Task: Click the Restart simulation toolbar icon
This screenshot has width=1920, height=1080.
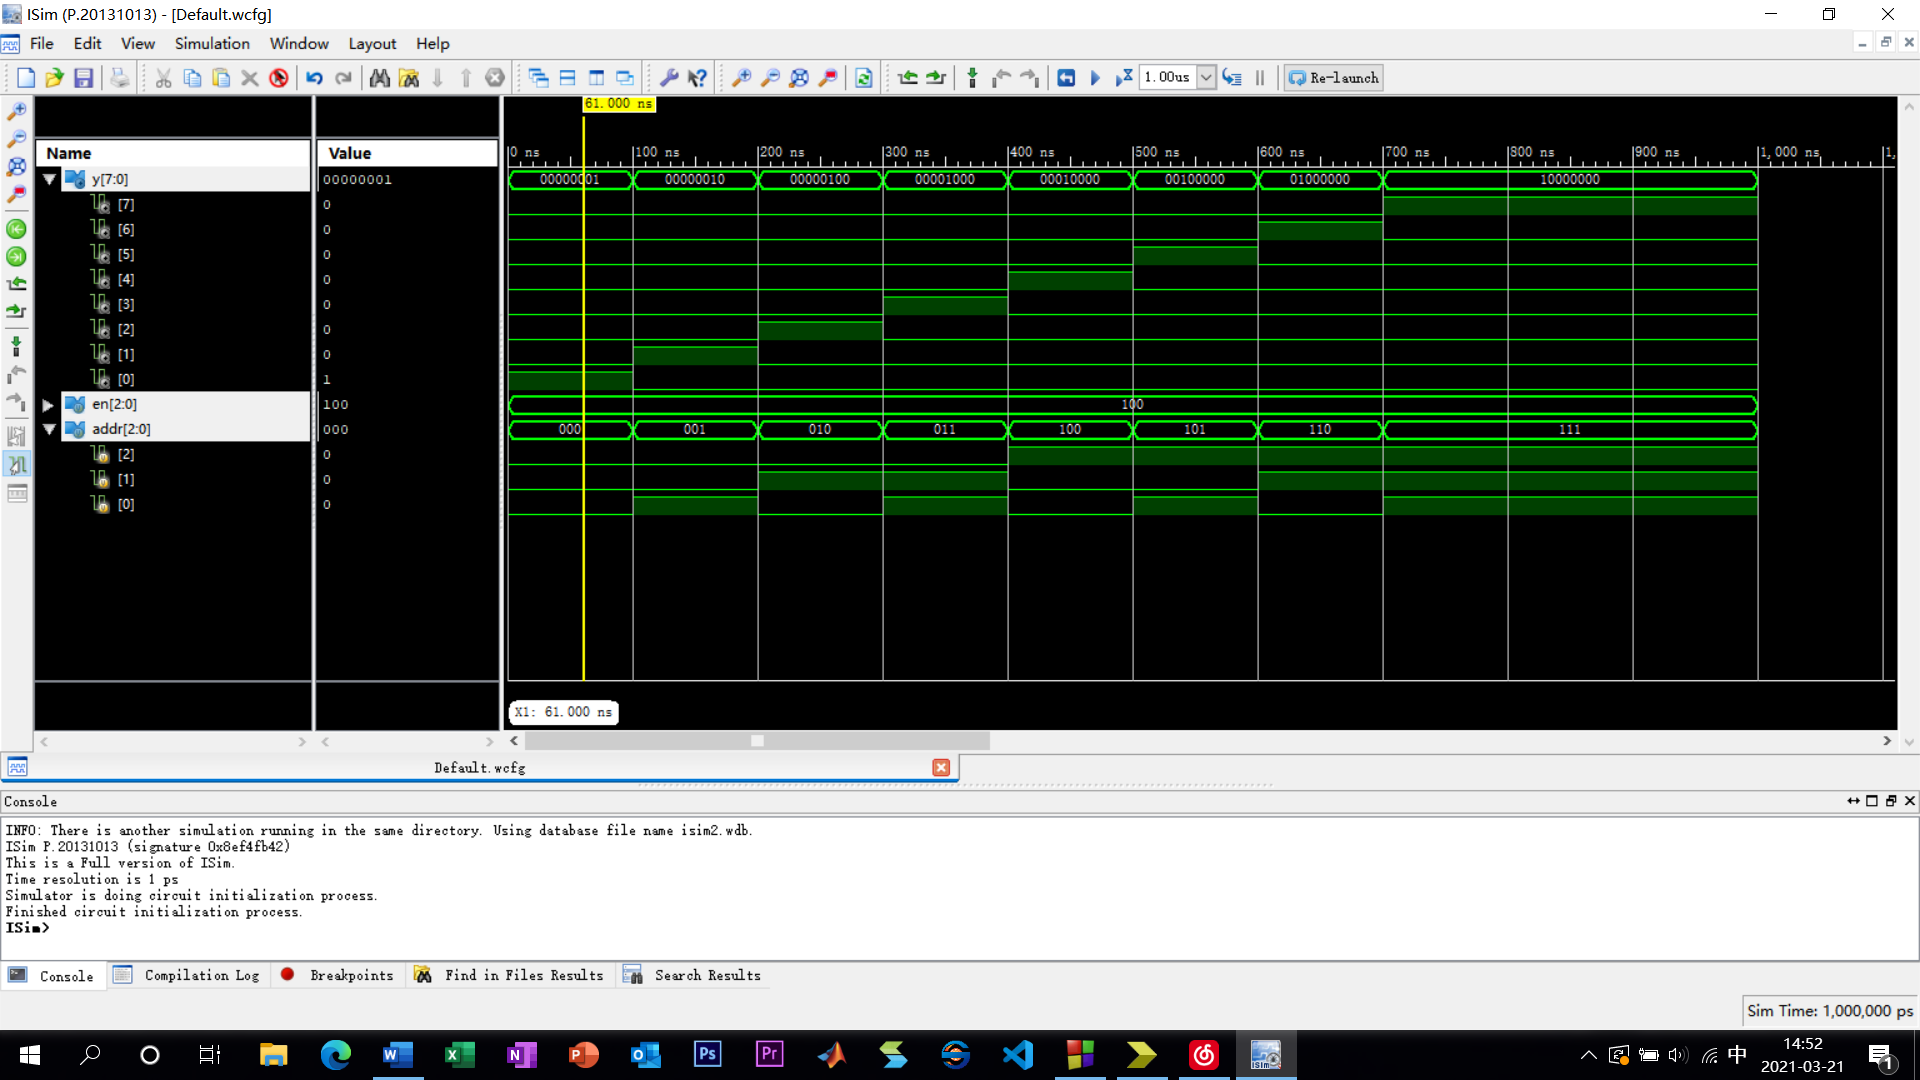Action: (x=1066, y=78)
